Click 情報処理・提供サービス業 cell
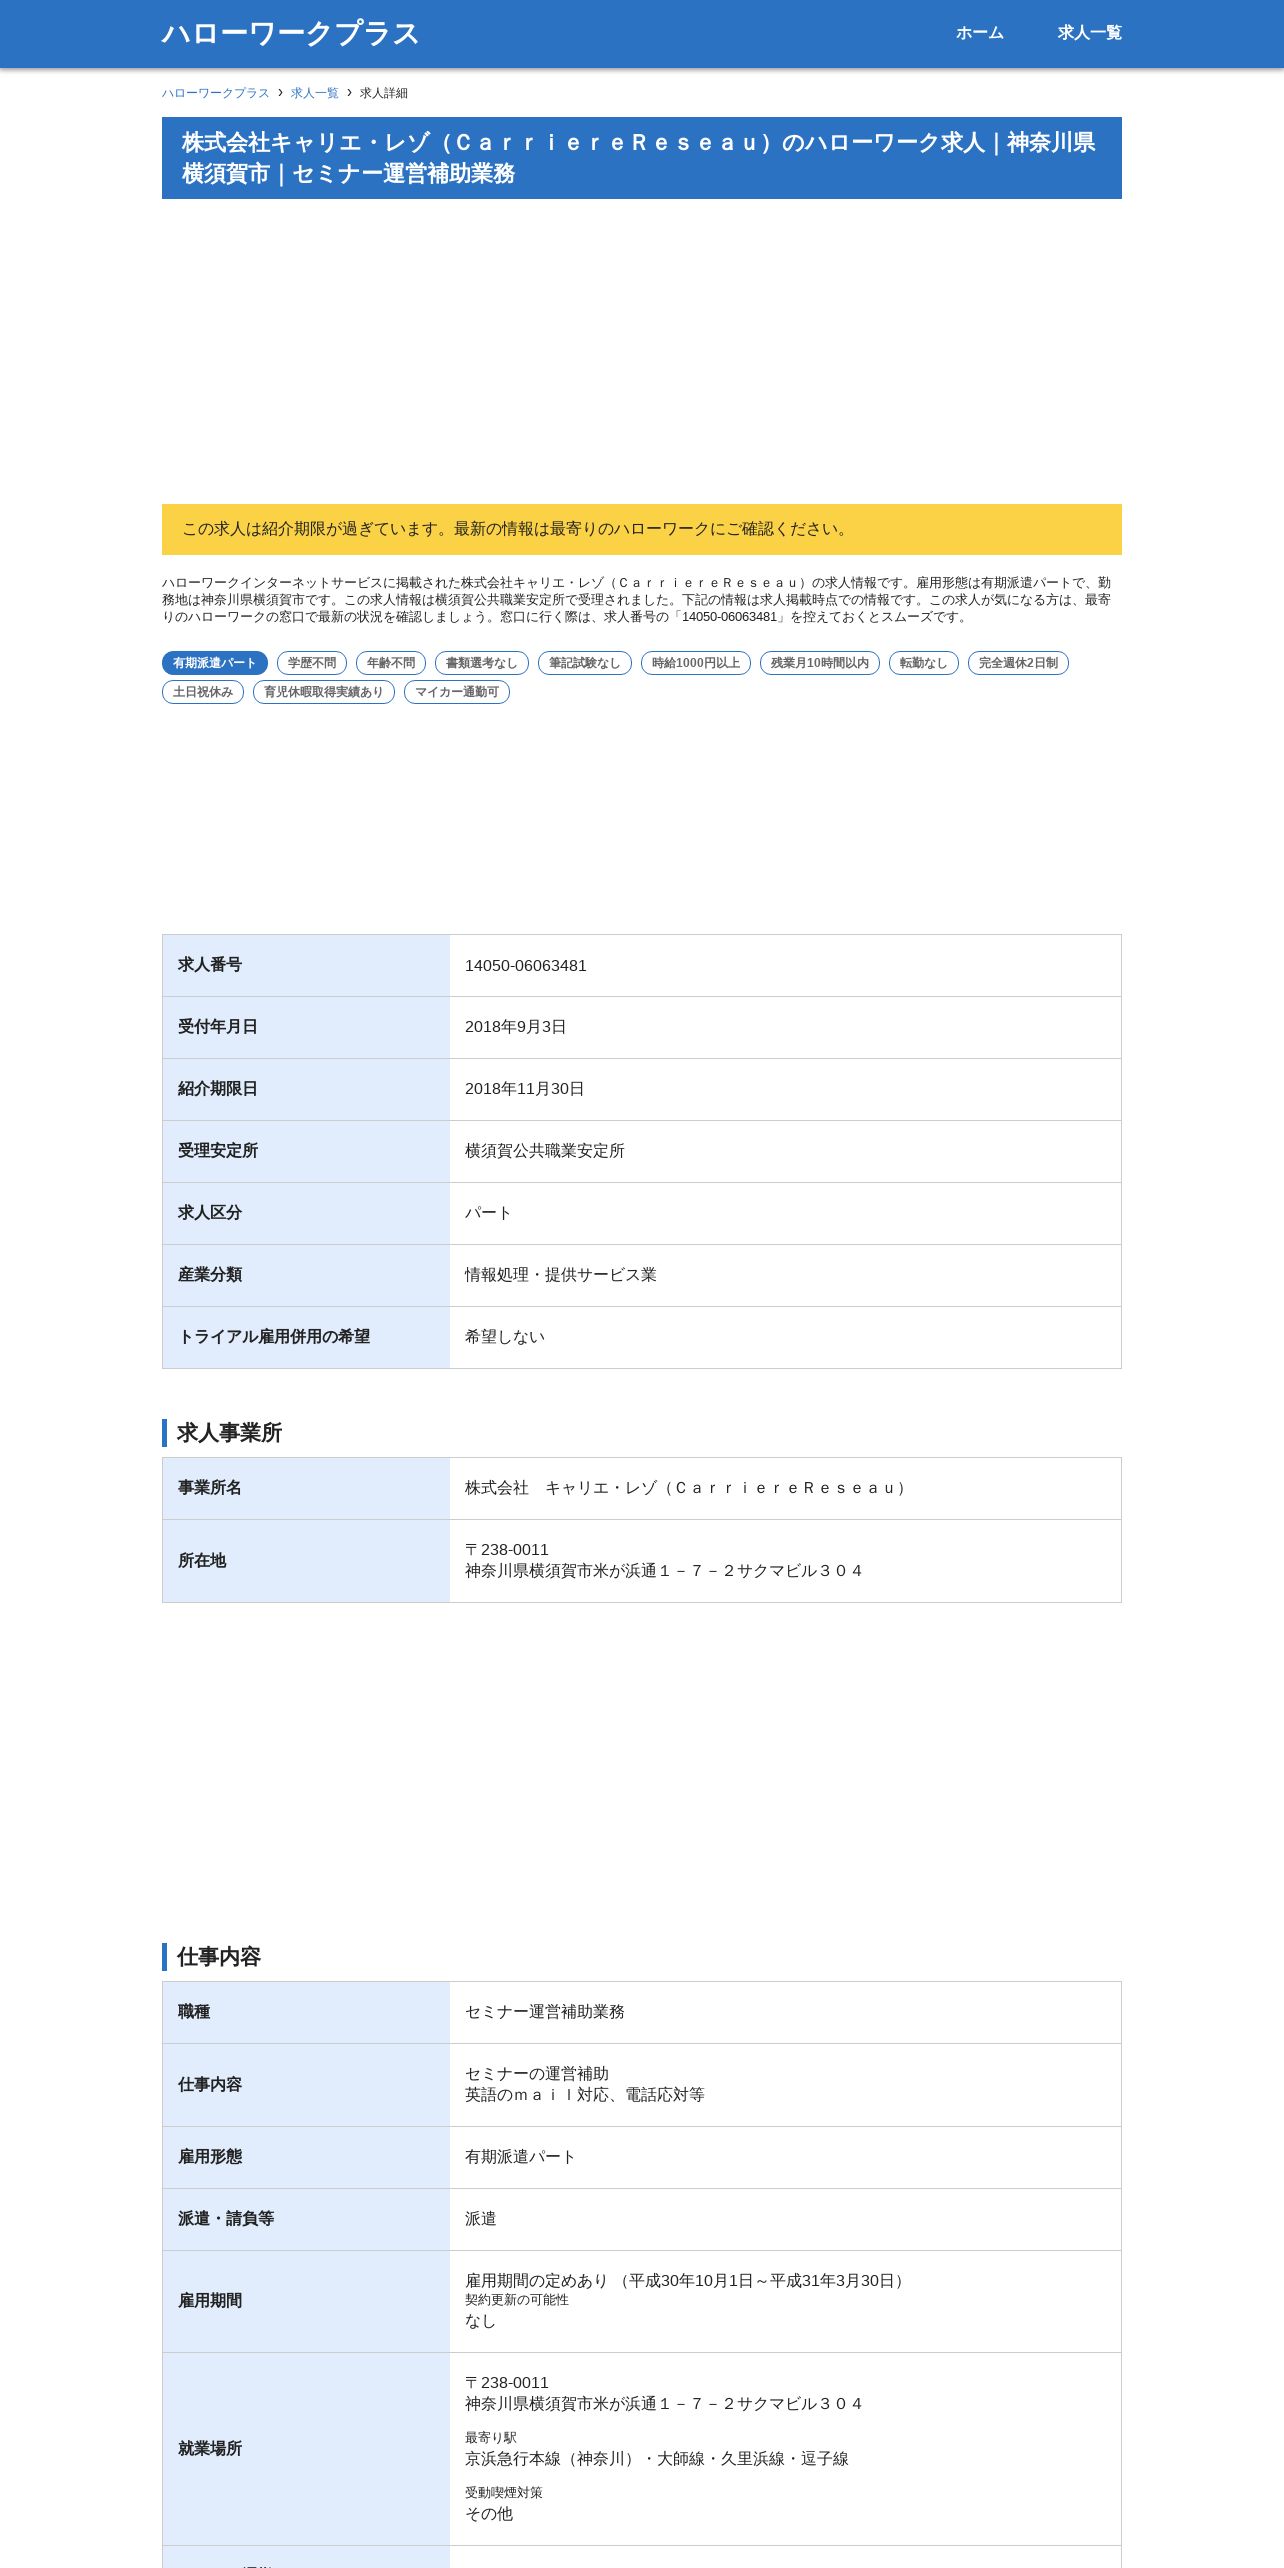 point(561,1275)
